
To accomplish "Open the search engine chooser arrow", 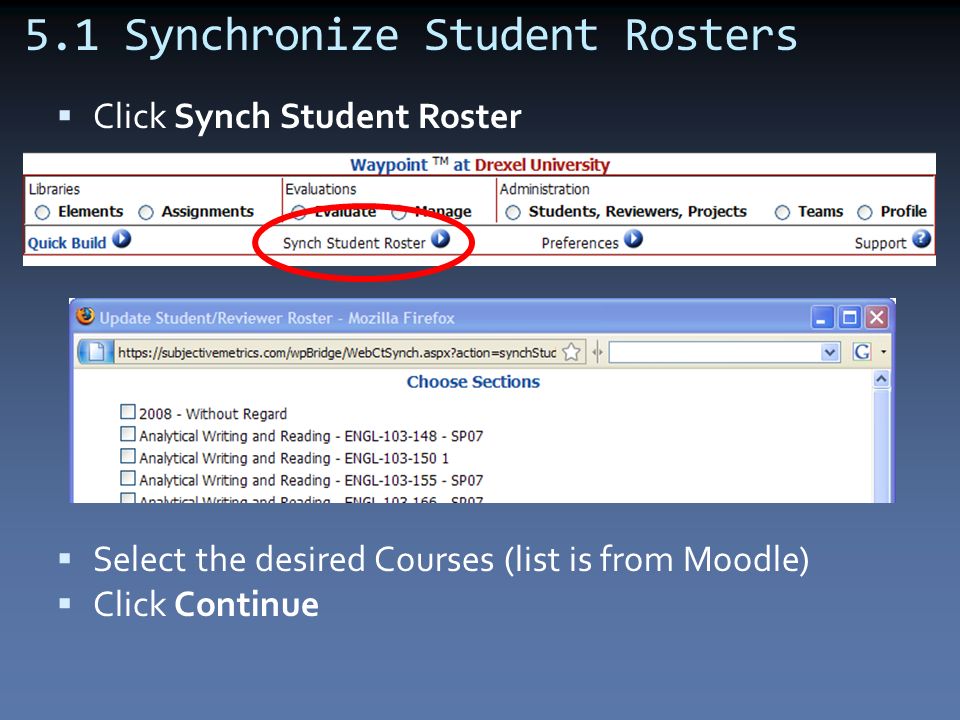I will point(883,352).
